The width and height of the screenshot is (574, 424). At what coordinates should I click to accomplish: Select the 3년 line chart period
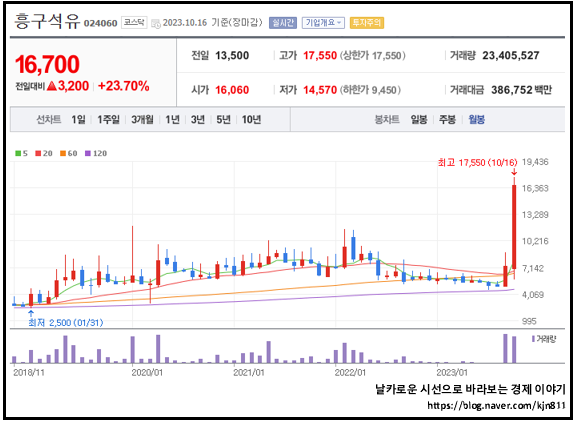[198, 119]
